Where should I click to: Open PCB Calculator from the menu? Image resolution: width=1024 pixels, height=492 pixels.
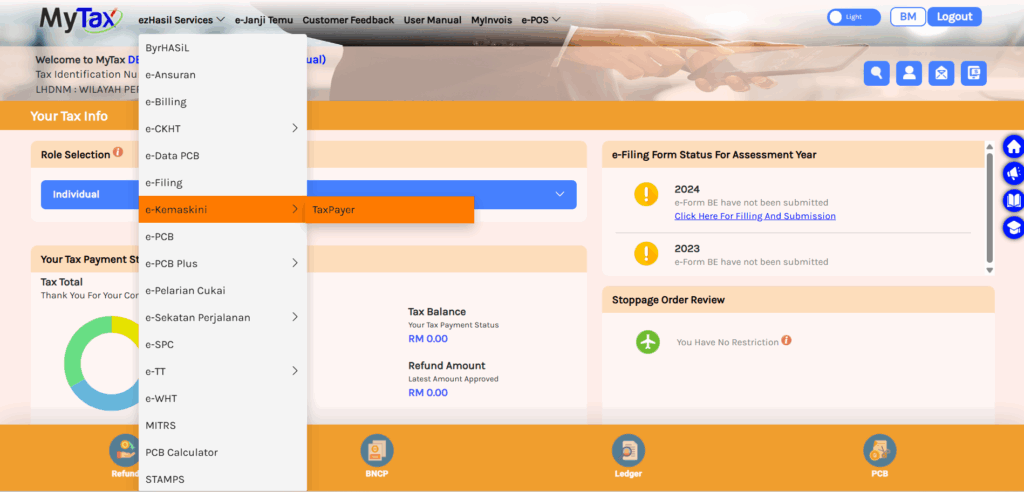click(x=222, y=451)
